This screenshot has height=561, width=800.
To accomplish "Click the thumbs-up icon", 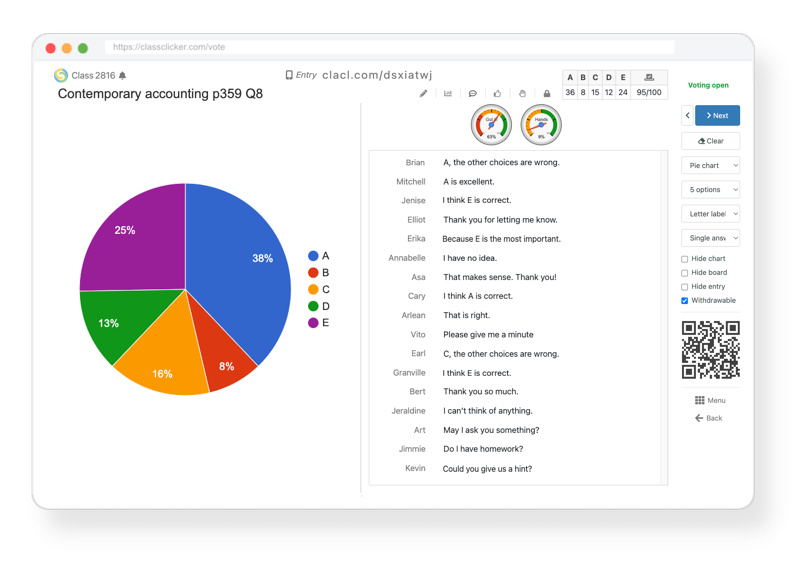I will click(497, 93).
